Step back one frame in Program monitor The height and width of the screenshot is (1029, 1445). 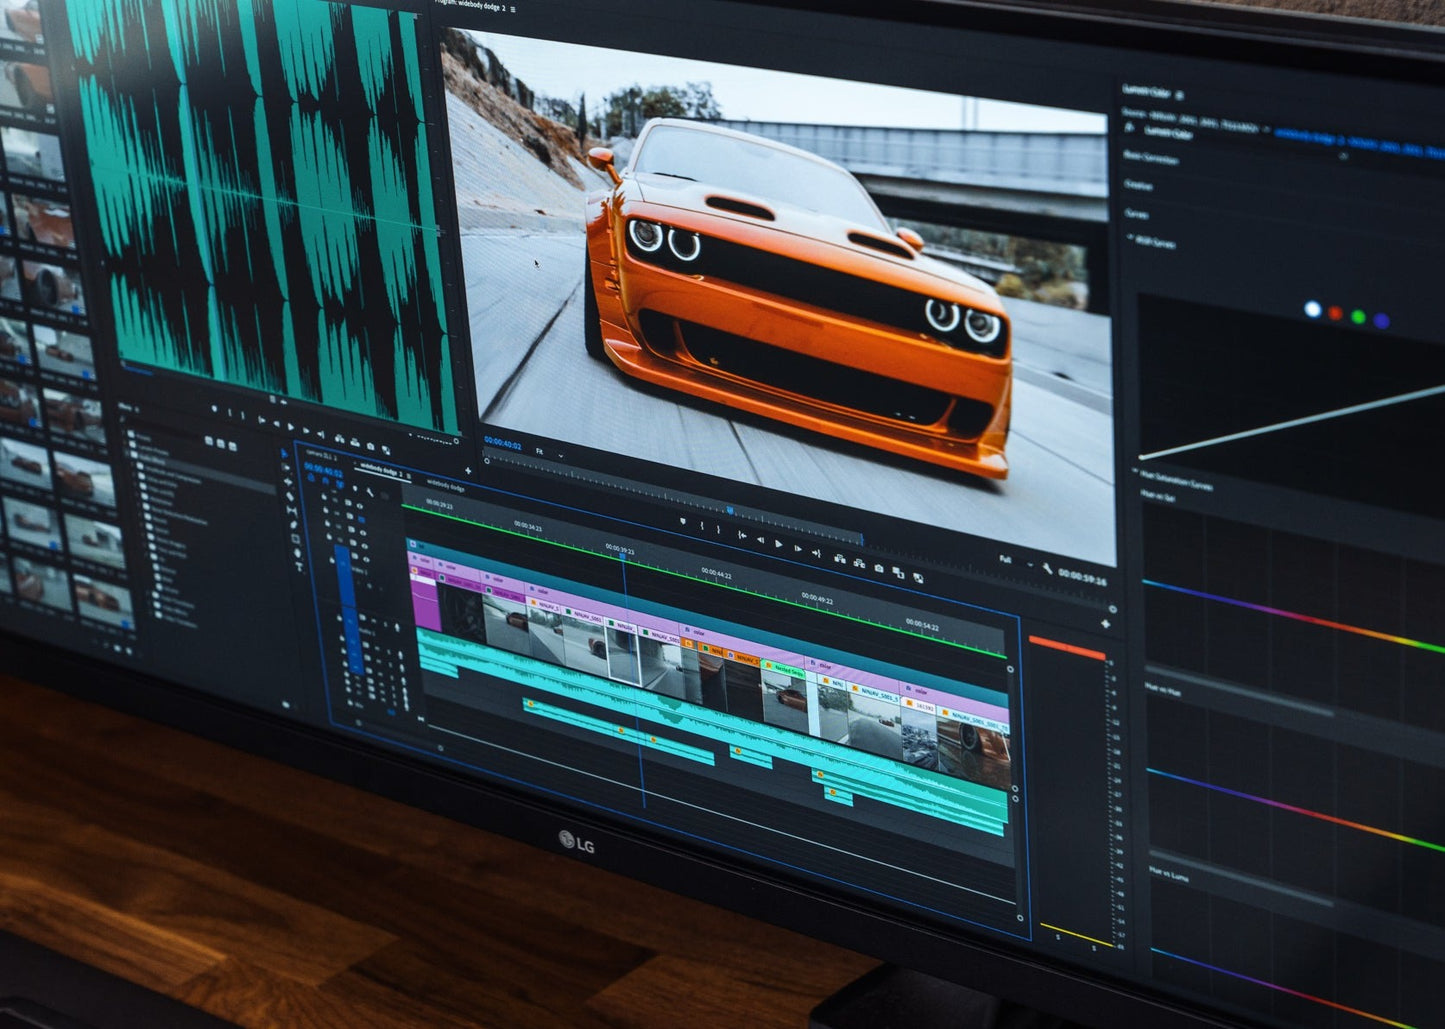click(x=761, y=540)
